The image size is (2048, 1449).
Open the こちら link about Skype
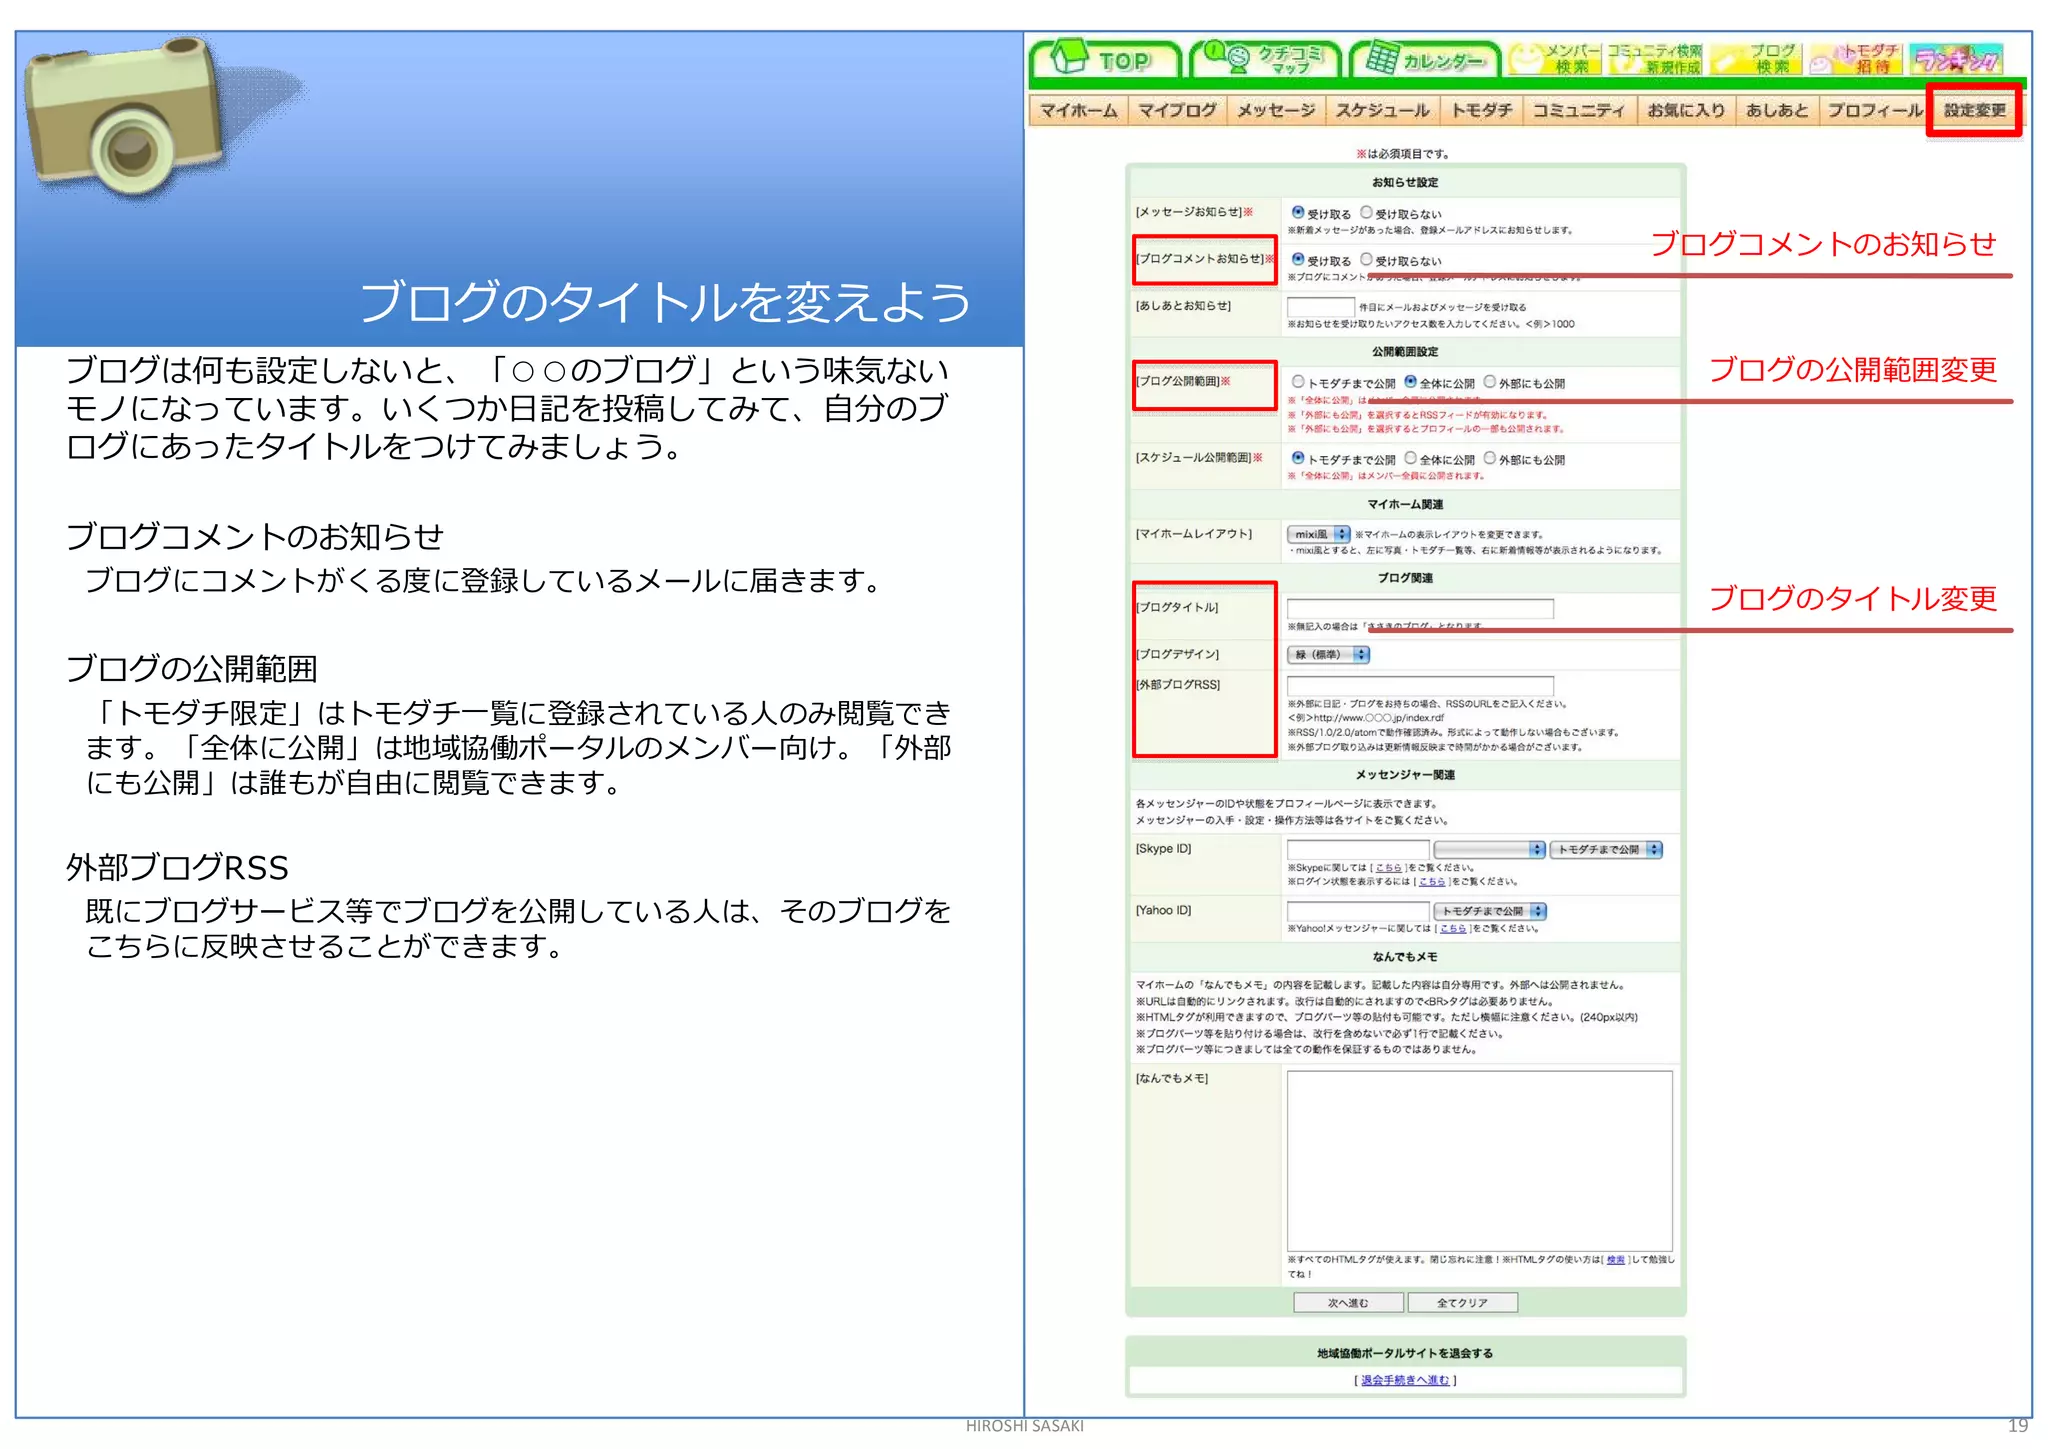tap(1388, 868)
